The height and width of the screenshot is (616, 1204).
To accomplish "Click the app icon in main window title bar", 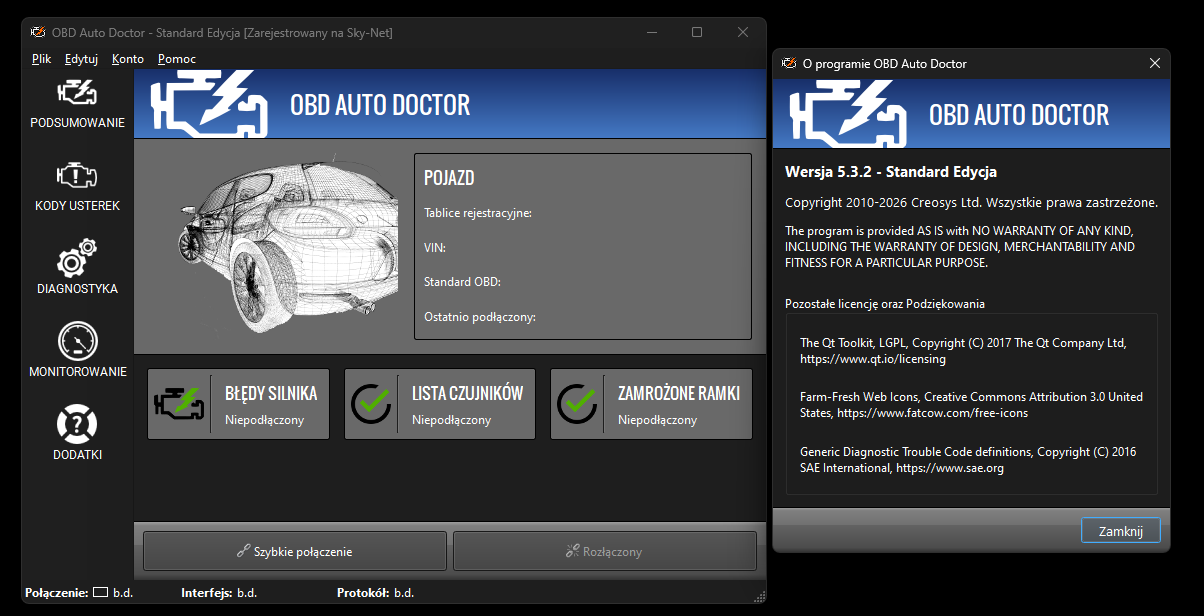I will [x=38, y=33].
